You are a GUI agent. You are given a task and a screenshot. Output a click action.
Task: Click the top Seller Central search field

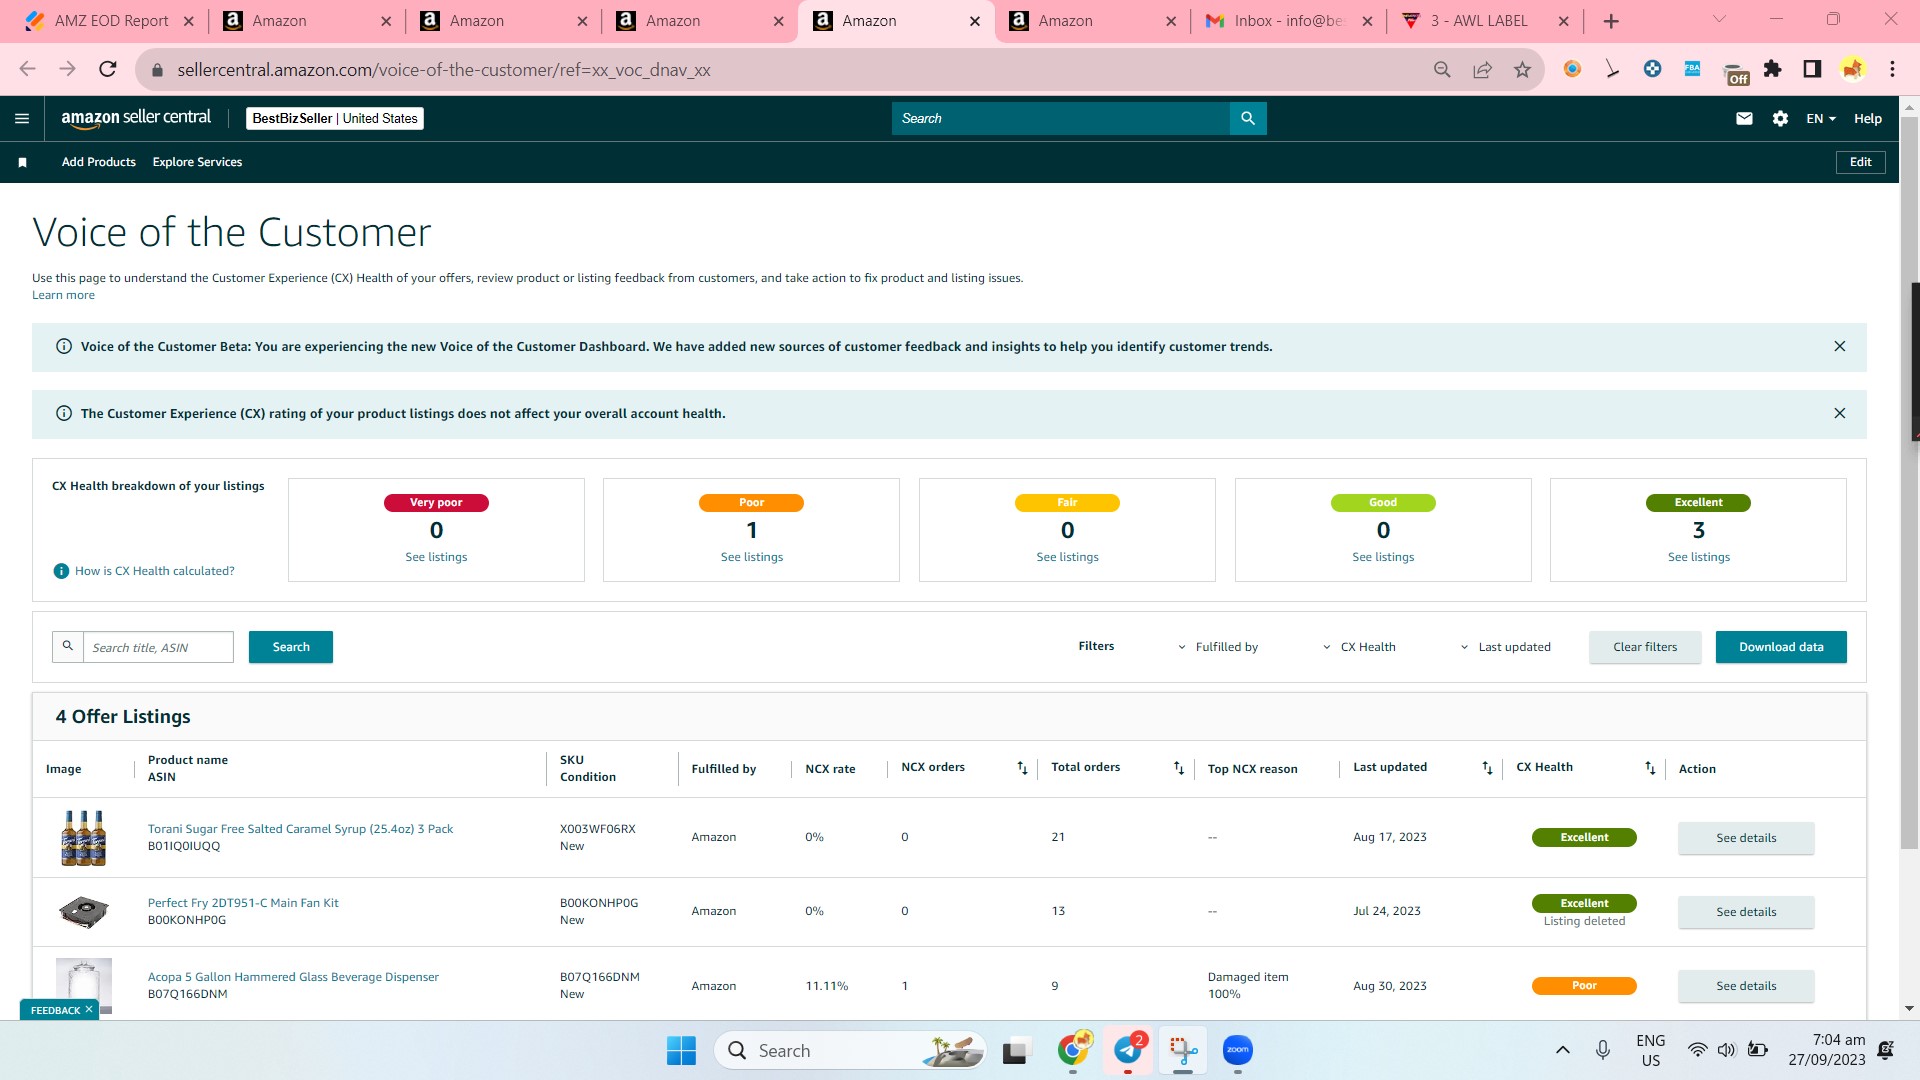[x=1060, y=118]
